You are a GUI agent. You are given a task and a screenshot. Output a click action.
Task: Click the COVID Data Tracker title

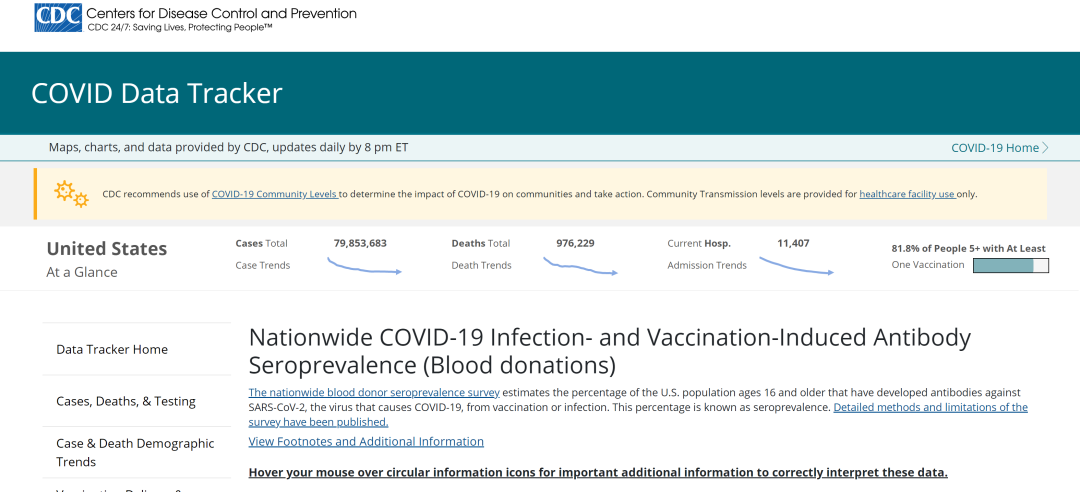click(157, 93)
